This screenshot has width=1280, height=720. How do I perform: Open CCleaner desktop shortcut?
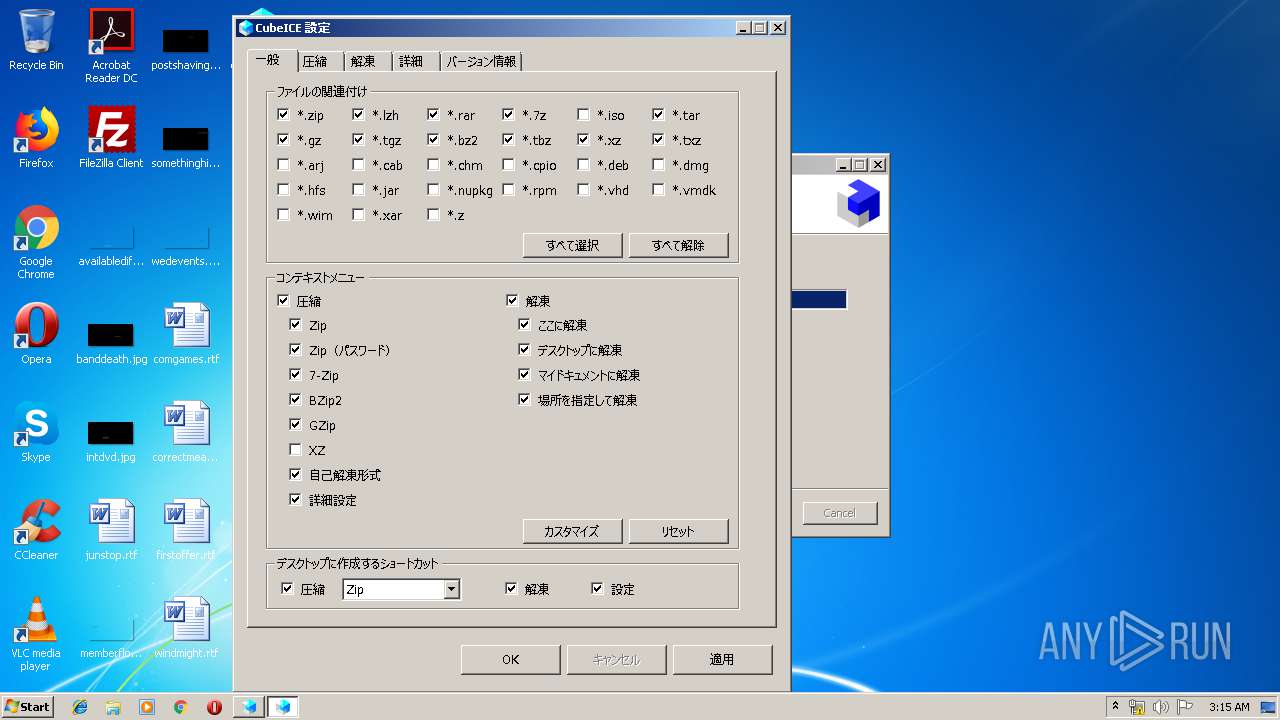36,530
